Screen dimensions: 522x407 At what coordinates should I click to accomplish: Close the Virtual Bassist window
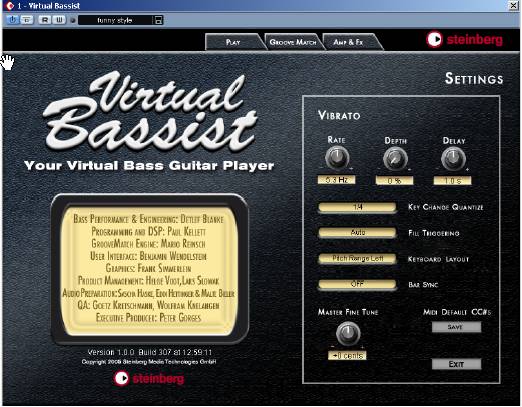514,6
